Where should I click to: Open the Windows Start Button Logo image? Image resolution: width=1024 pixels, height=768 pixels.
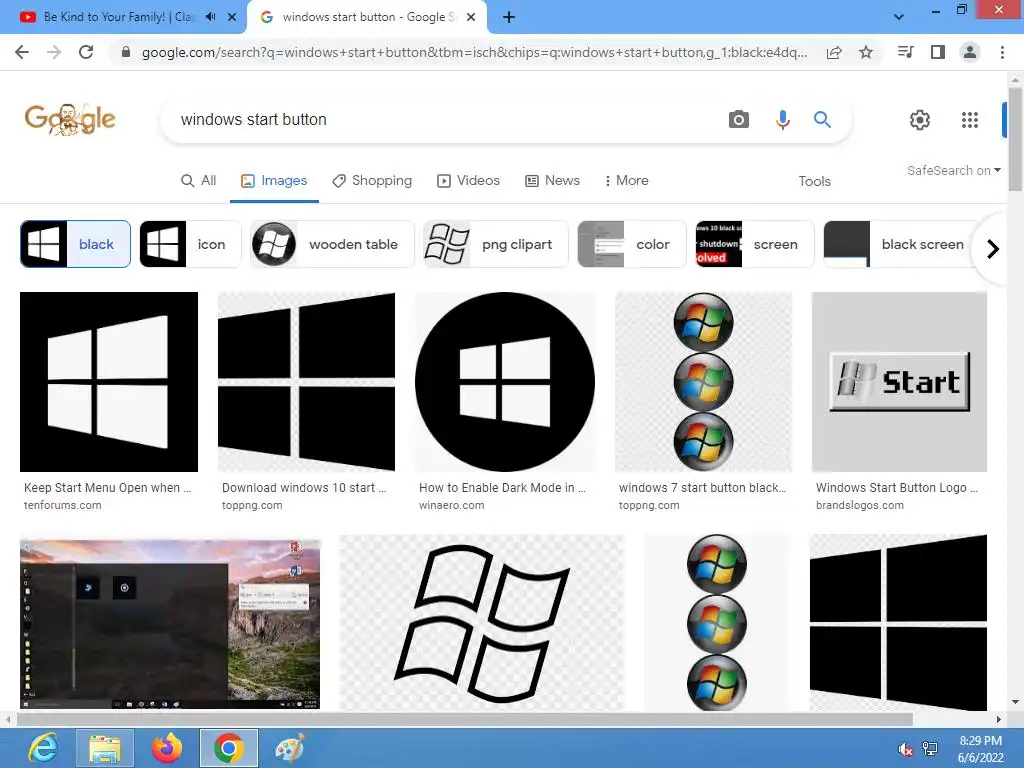899,382
